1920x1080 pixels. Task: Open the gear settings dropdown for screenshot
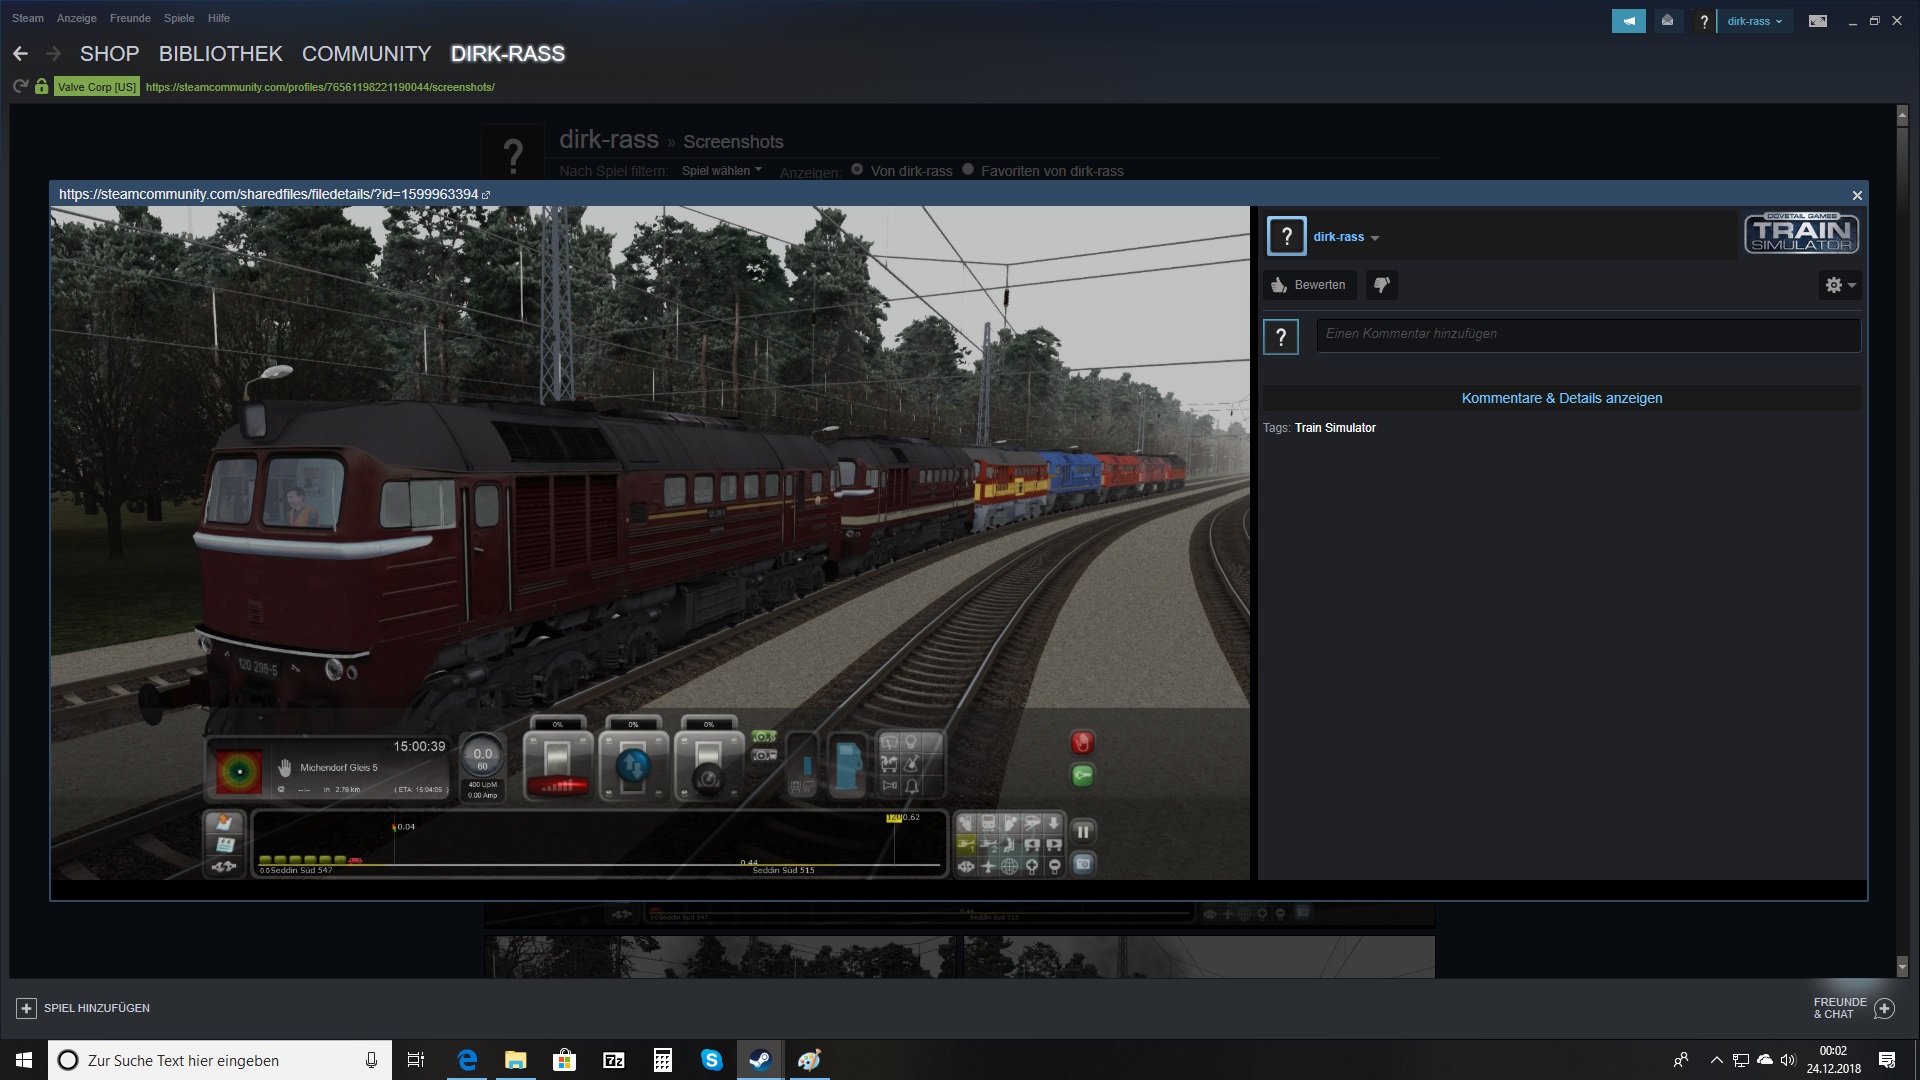(1839, 285)
